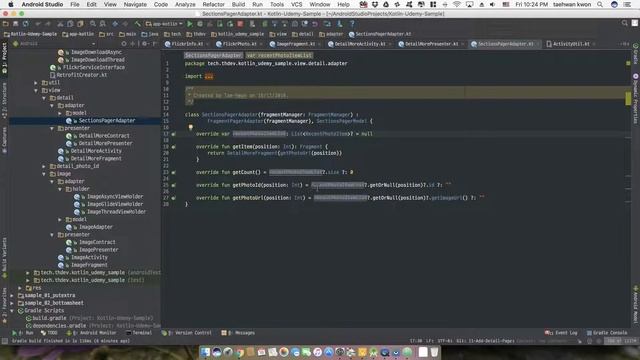640x360 pixels.
Task: Click the Replace toolbar icon
Action: [103, 24]
